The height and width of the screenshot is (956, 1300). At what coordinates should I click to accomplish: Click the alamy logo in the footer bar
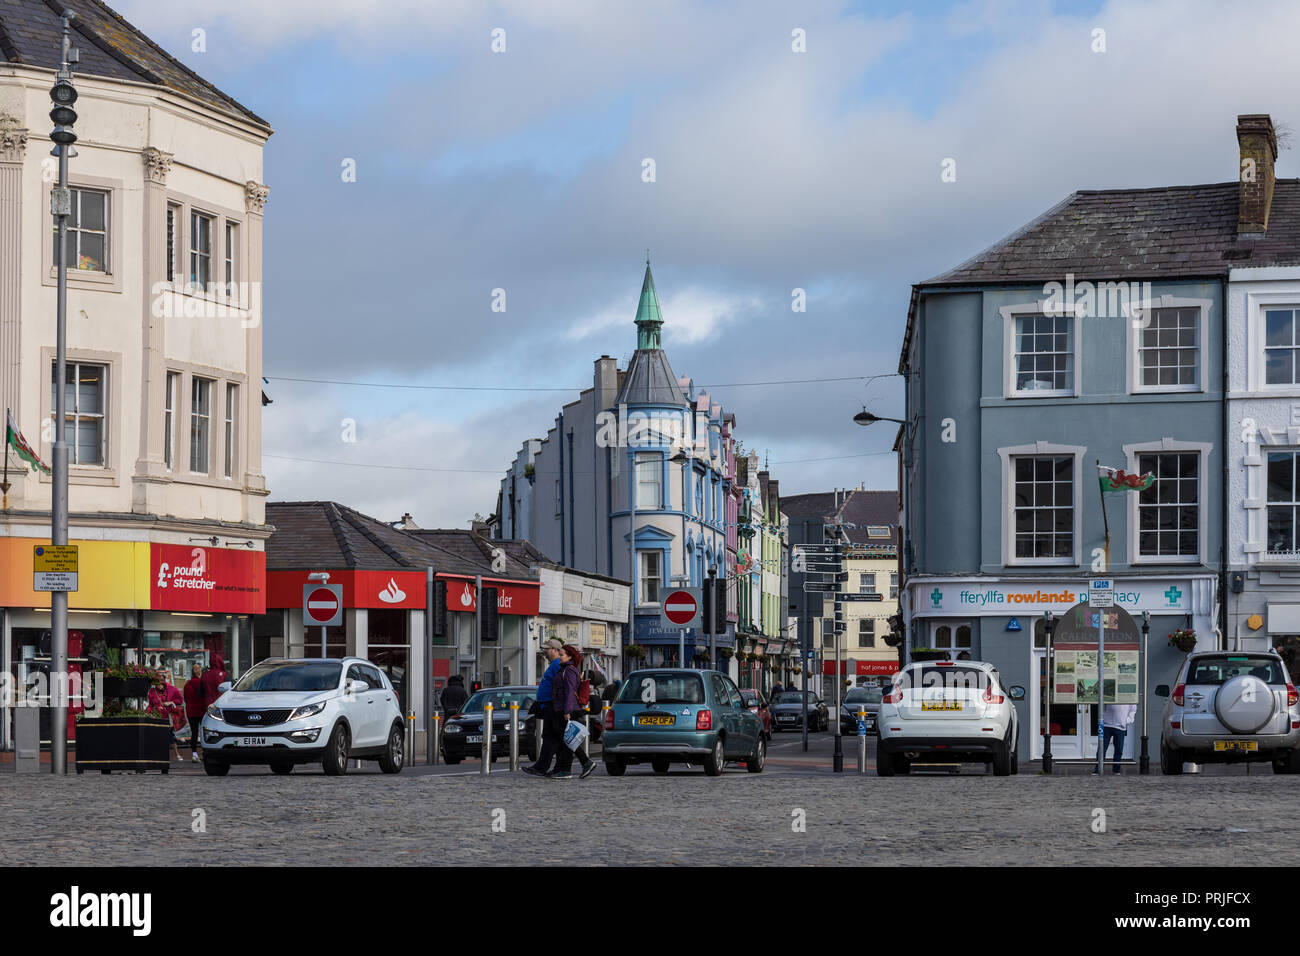pos(101,911)
